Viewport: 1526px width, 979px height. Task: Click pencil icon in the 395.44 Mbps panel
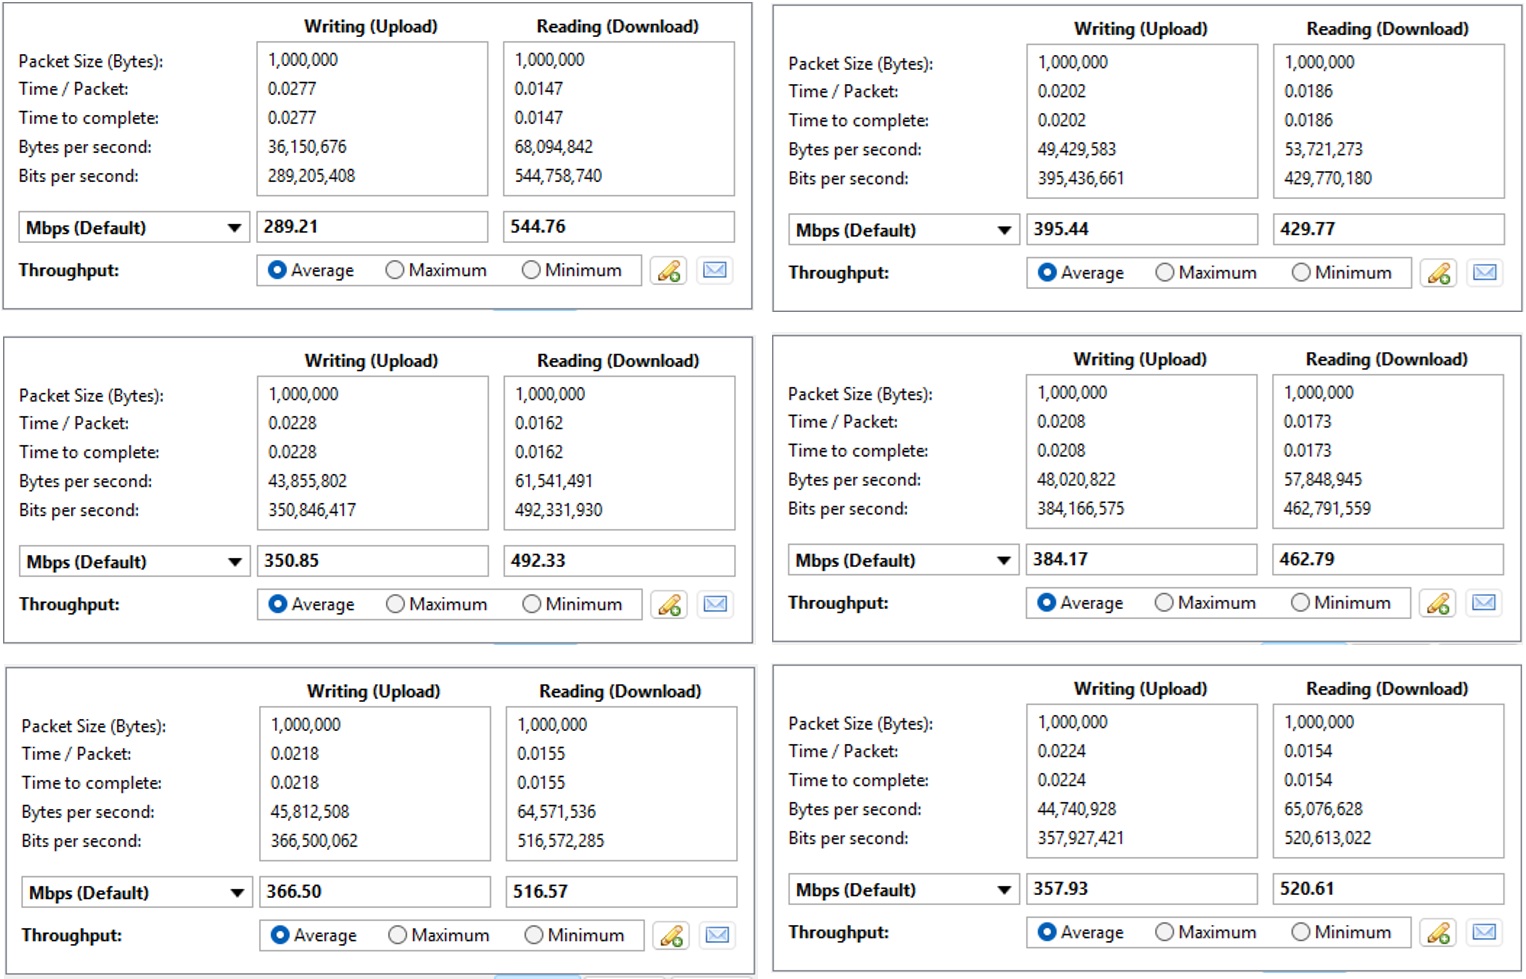(x=1438, y=273)
